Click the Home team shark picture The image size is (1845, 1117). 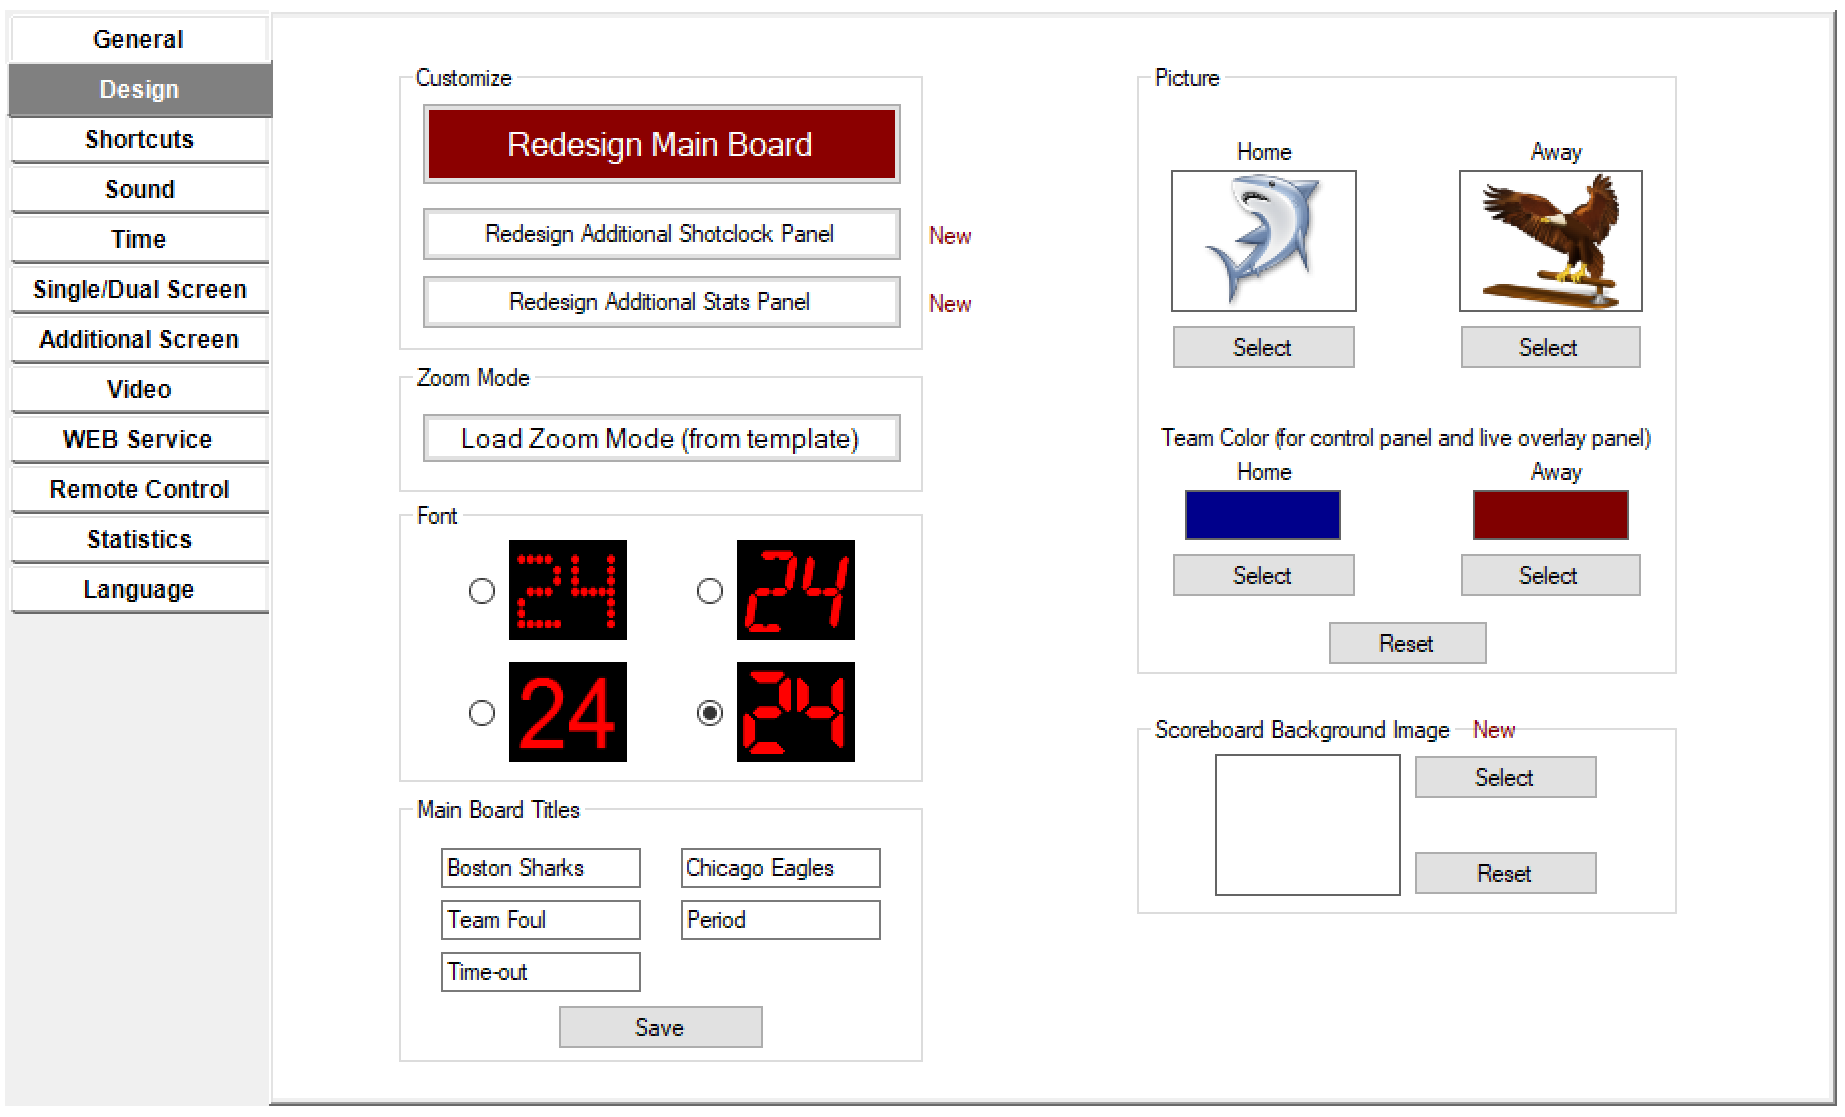(1263, 241)
